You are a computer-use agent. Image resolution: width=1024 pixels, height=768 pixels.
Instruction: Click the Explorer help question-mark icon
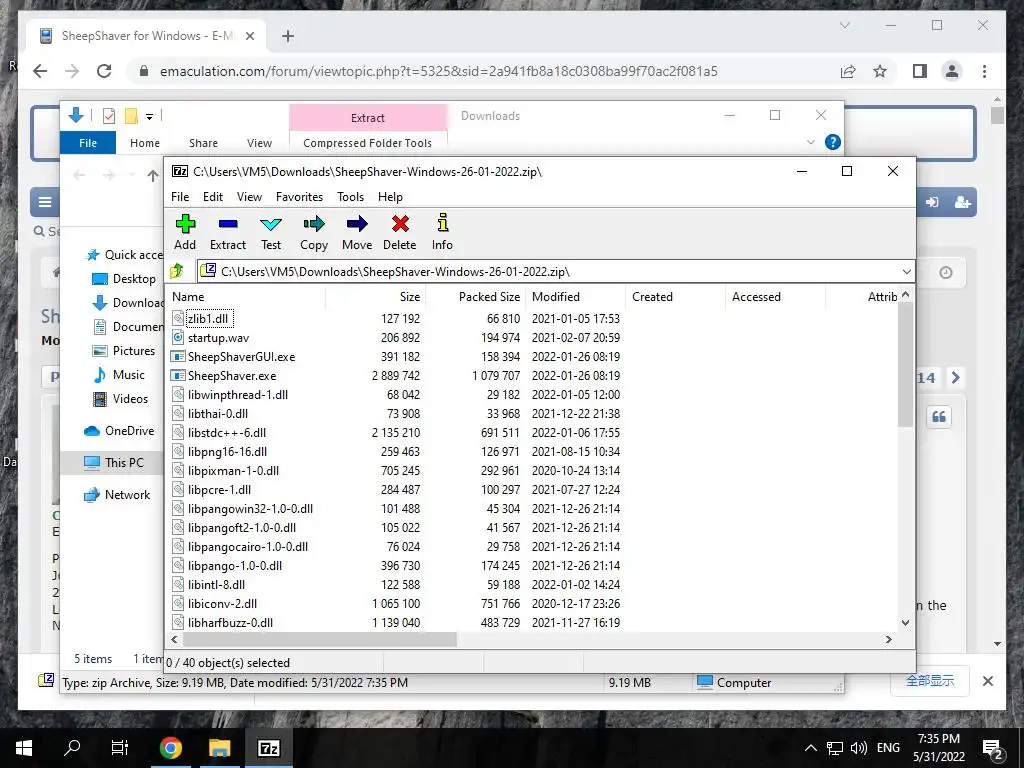[x=833, y=142]
